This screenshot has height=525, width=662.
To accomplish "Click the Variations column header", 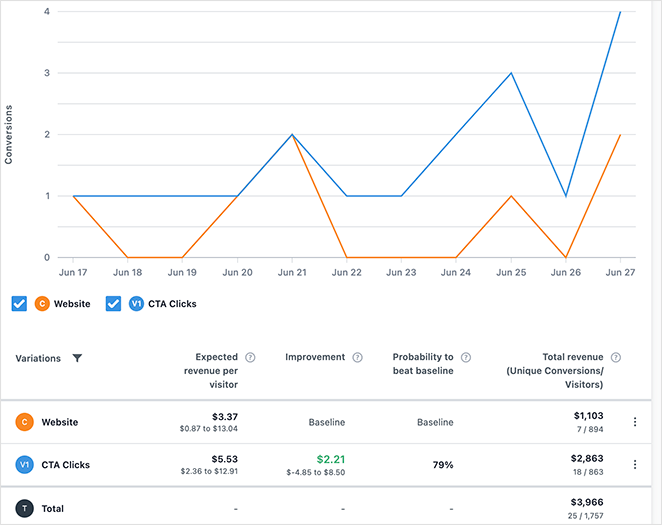I will tap(38, 358).
